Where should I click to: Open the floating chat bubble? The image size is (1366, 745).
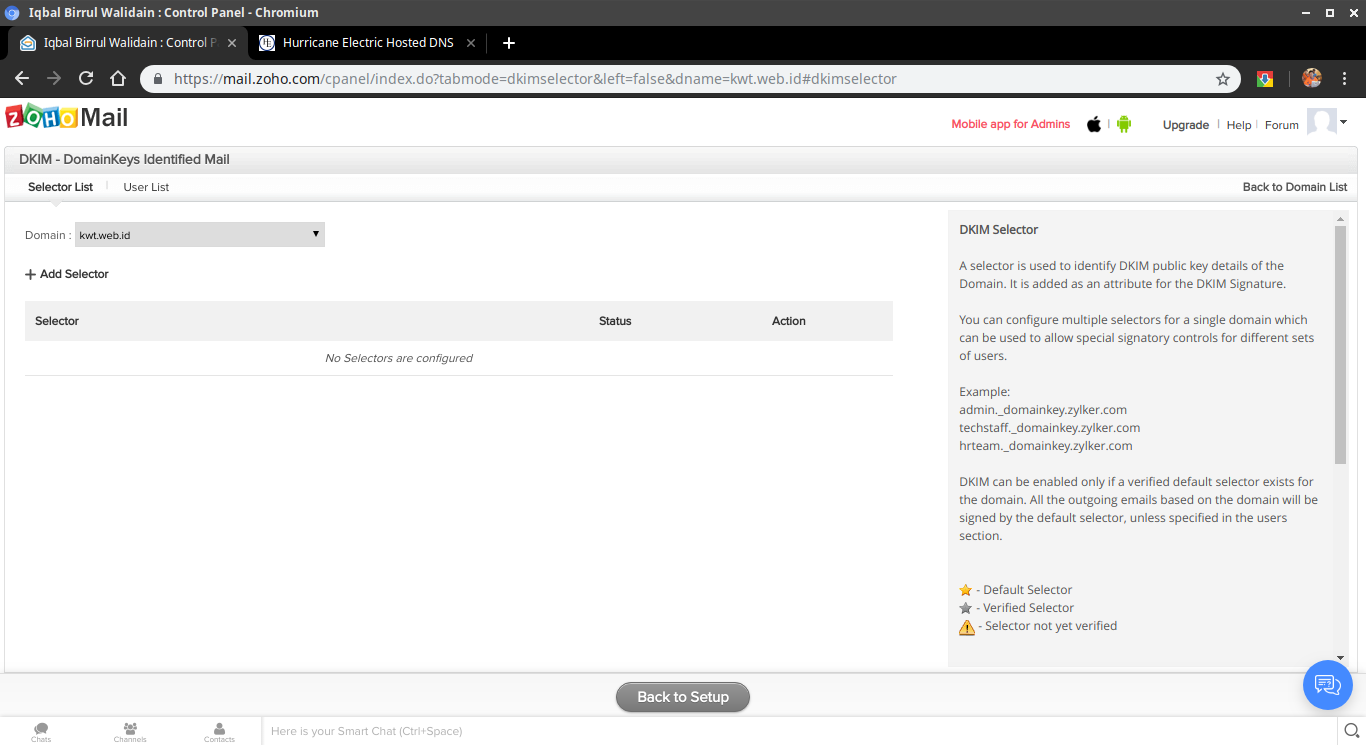pyautogui.click(x=1327, y=685)
